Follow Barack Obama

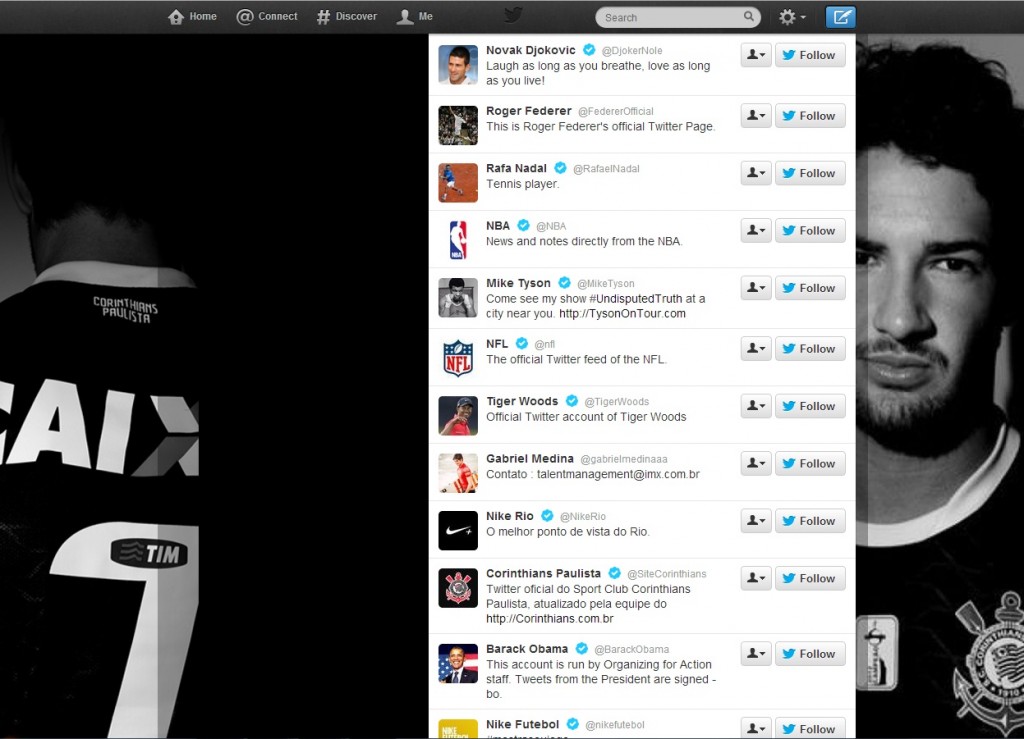coord(810,655)
